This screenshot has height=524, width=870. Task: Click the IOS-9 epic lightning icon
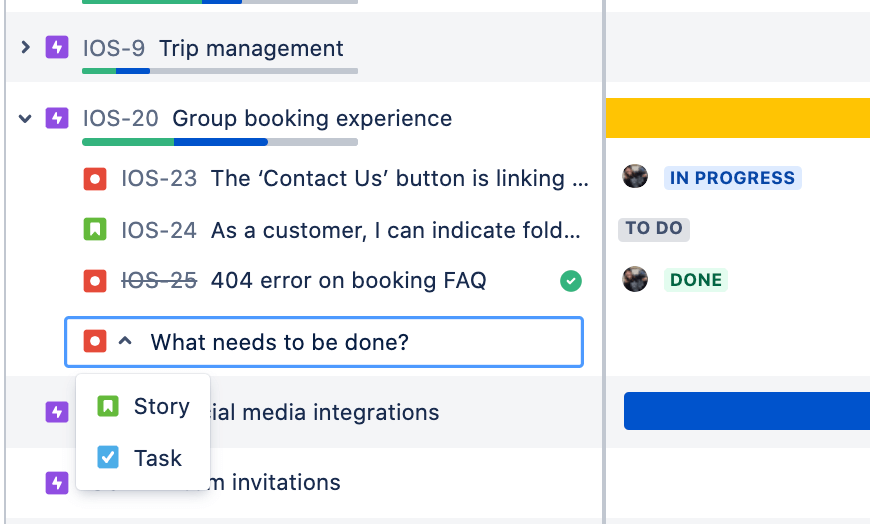(57, 47)
